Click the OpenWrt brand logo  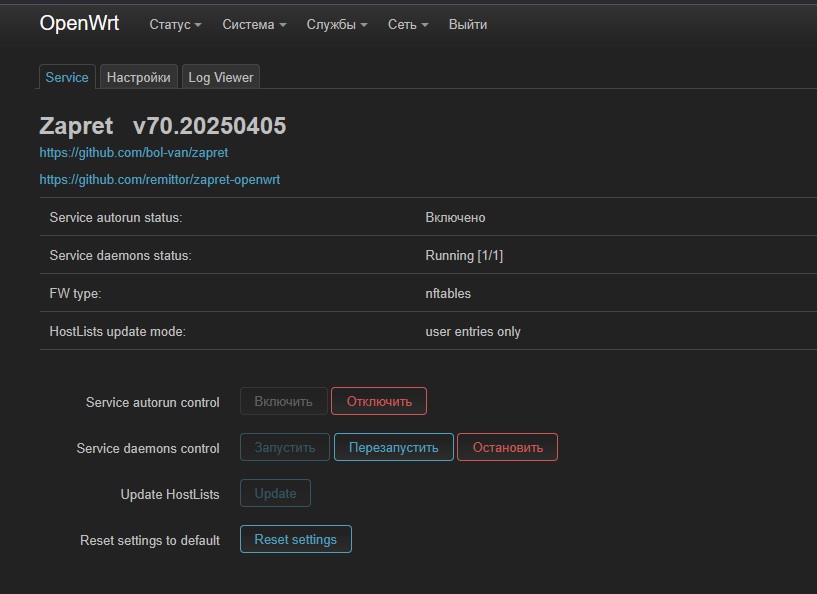tap(79, 23)
